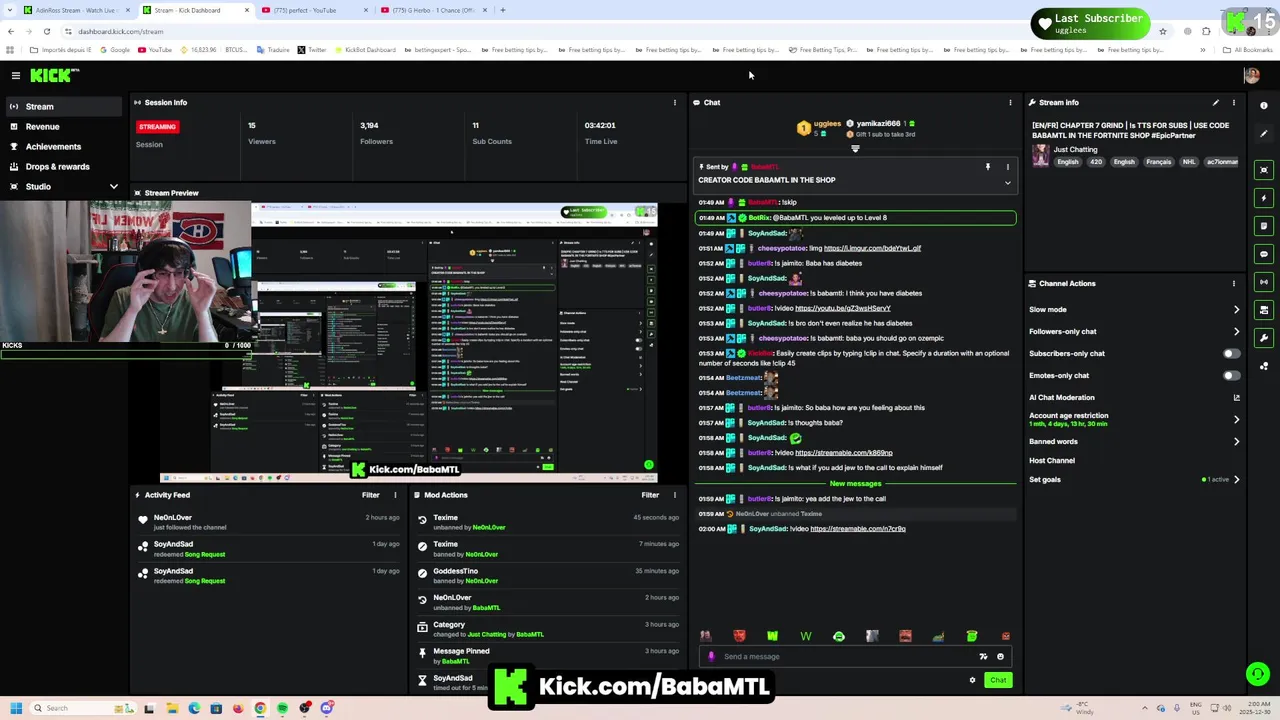The height and width of the screenshot is (720, 1280).
Task: Open Session Info panel options menu
Action: pyautogui.click(x=674, y=102)
